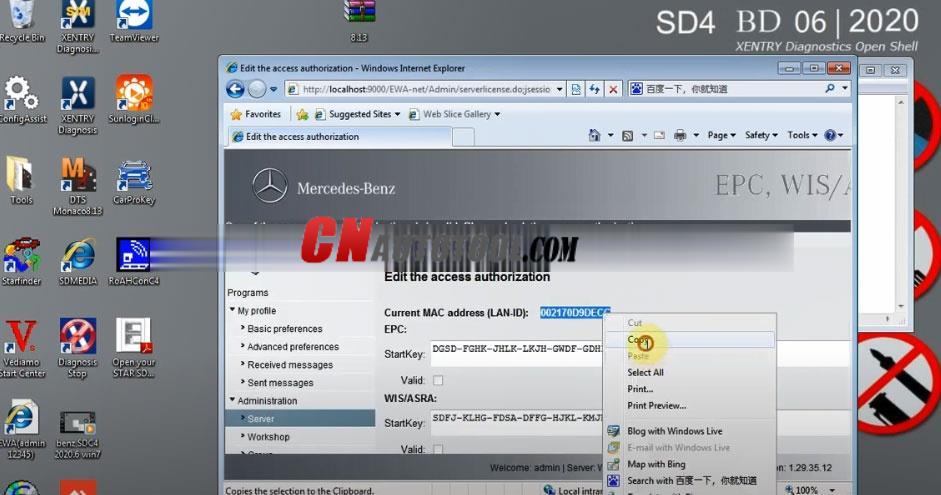
Task: Choose Select All in the context menu
Action: pyautogui.click(x=690, y=372)
